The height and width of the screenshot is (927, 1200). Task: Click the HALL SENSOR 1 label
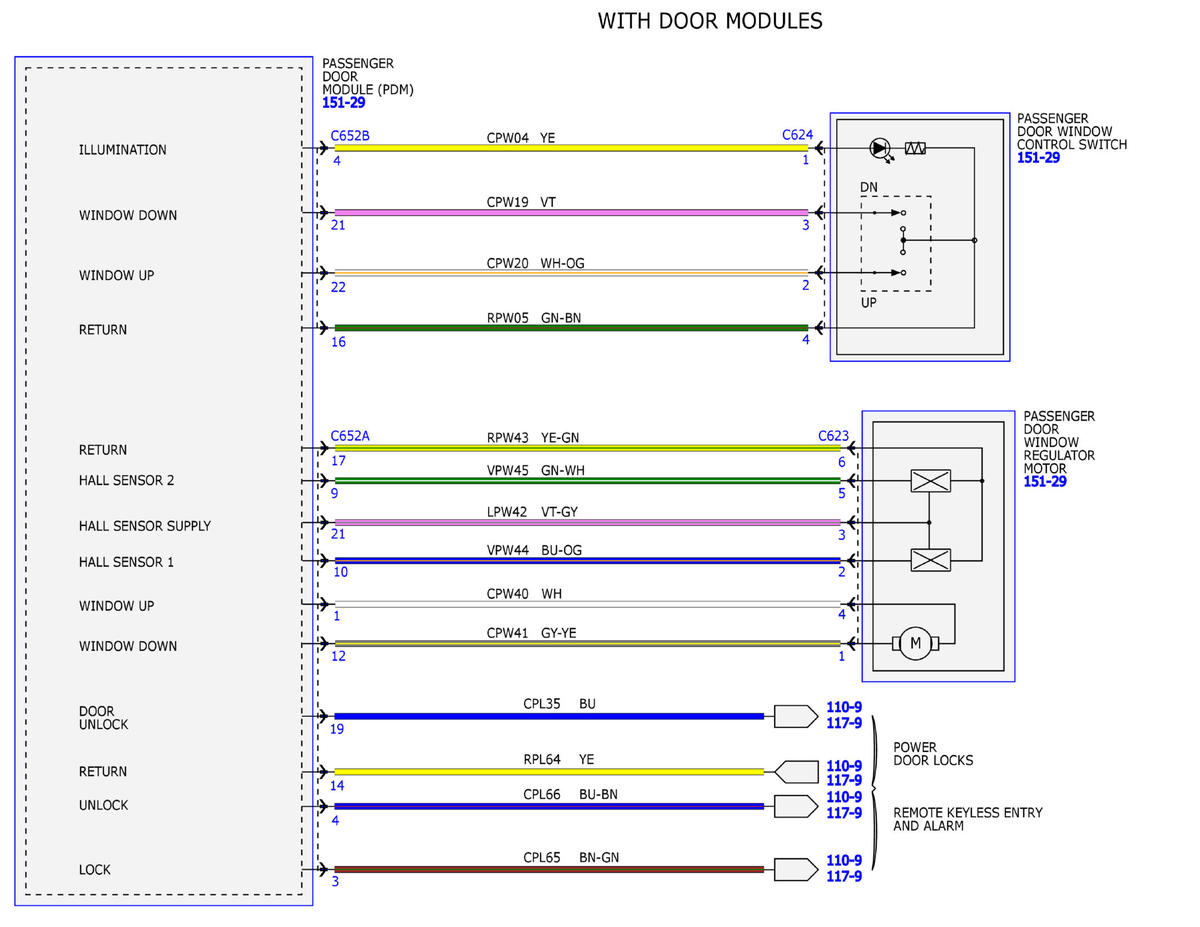(x=127, y=562)
